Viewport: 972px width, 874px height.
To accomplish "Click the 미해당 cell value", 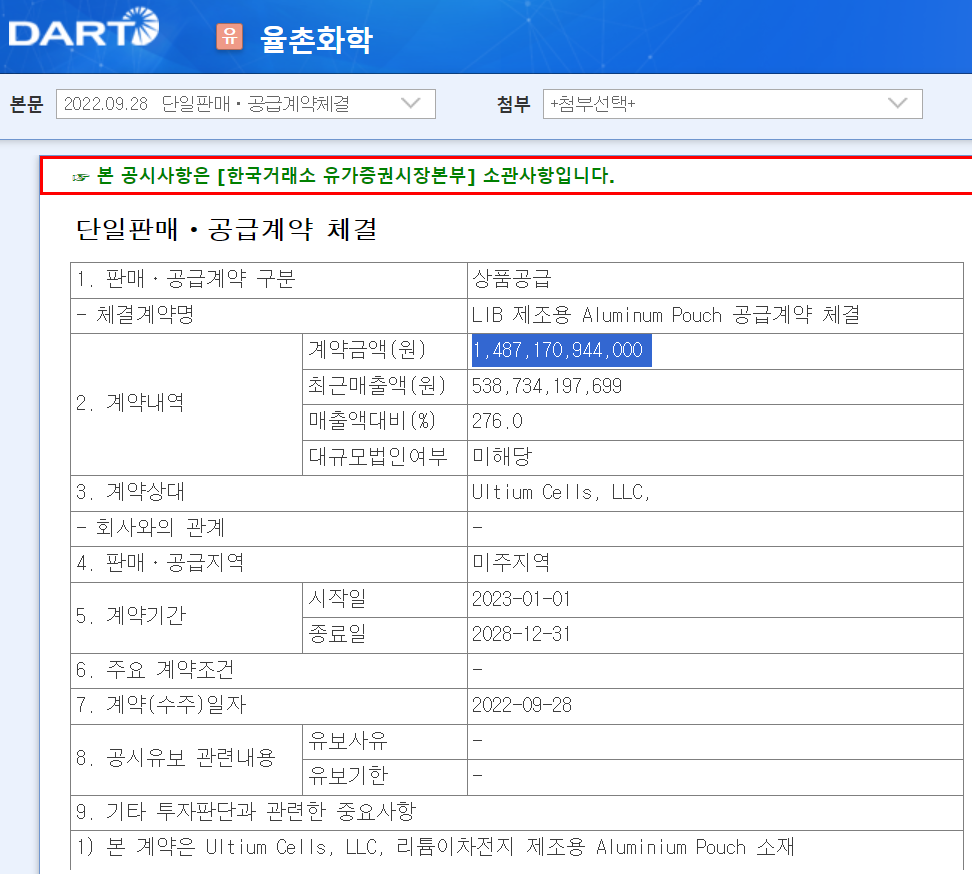I will (502, 457).
